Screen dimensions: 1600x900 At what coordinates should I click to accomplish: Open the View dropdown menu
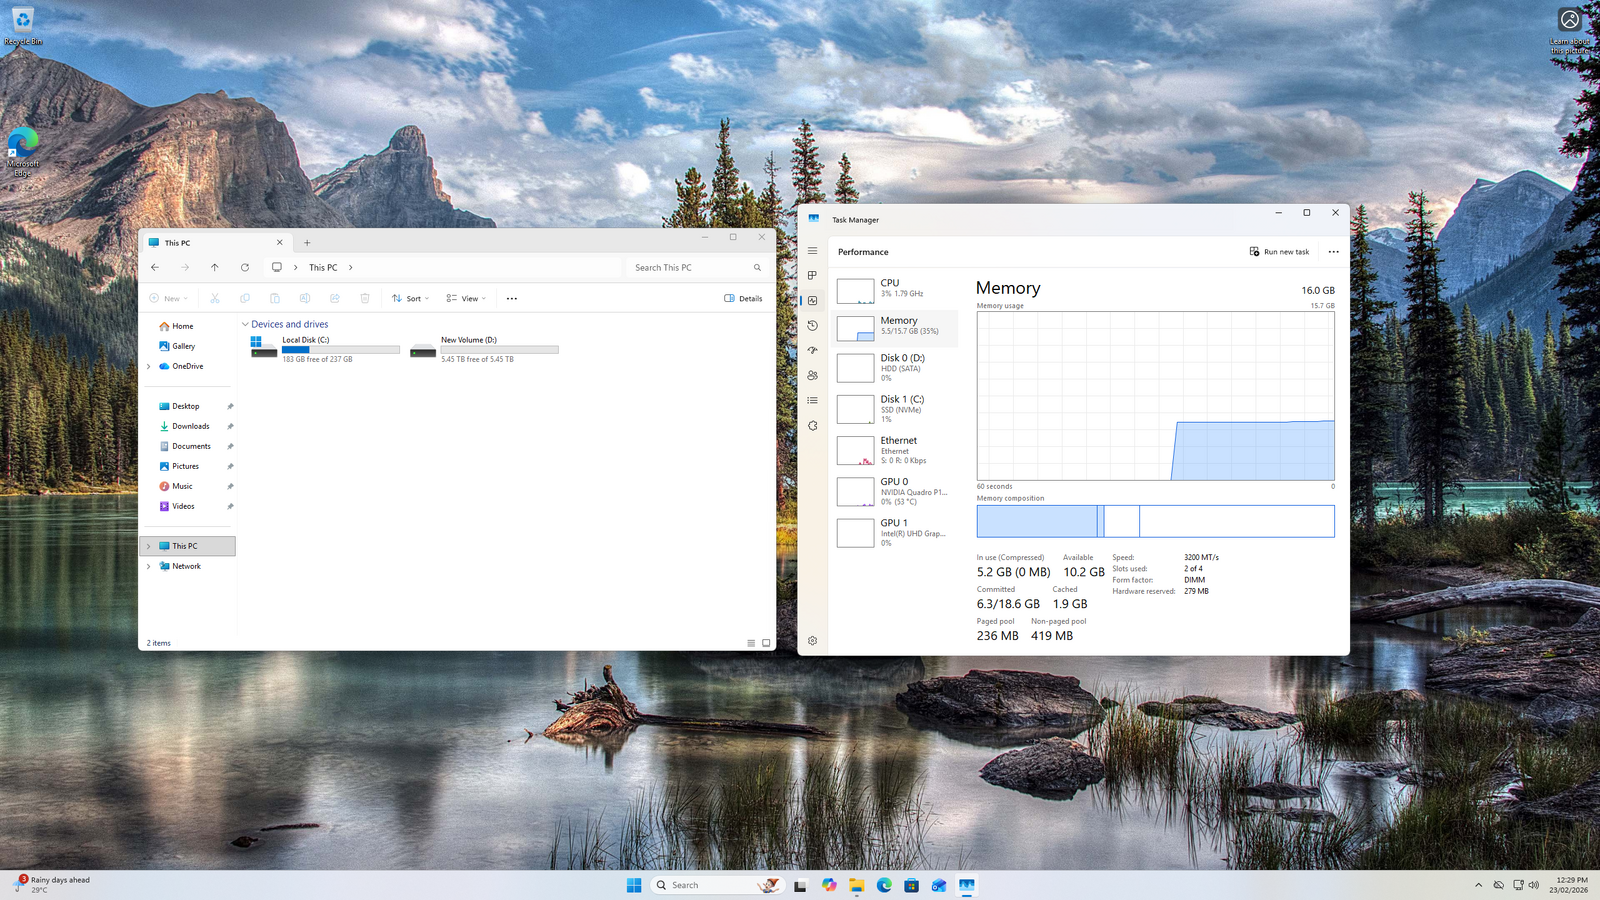(466, 298)
